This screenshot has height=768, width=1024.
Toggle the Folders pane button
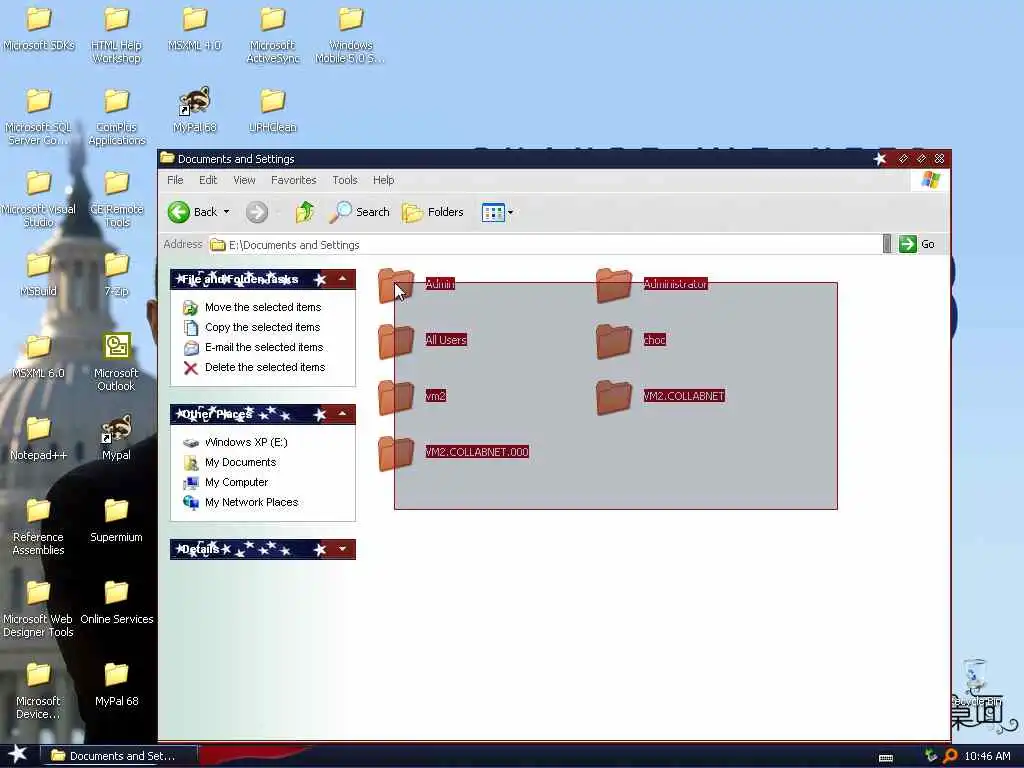(432, 212)
